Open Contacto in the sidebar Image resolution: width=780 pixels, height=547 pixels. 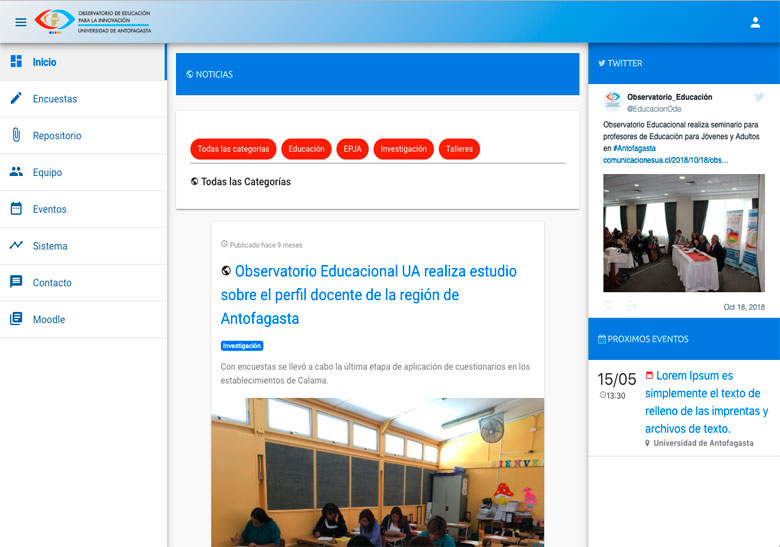click(83, 282)
